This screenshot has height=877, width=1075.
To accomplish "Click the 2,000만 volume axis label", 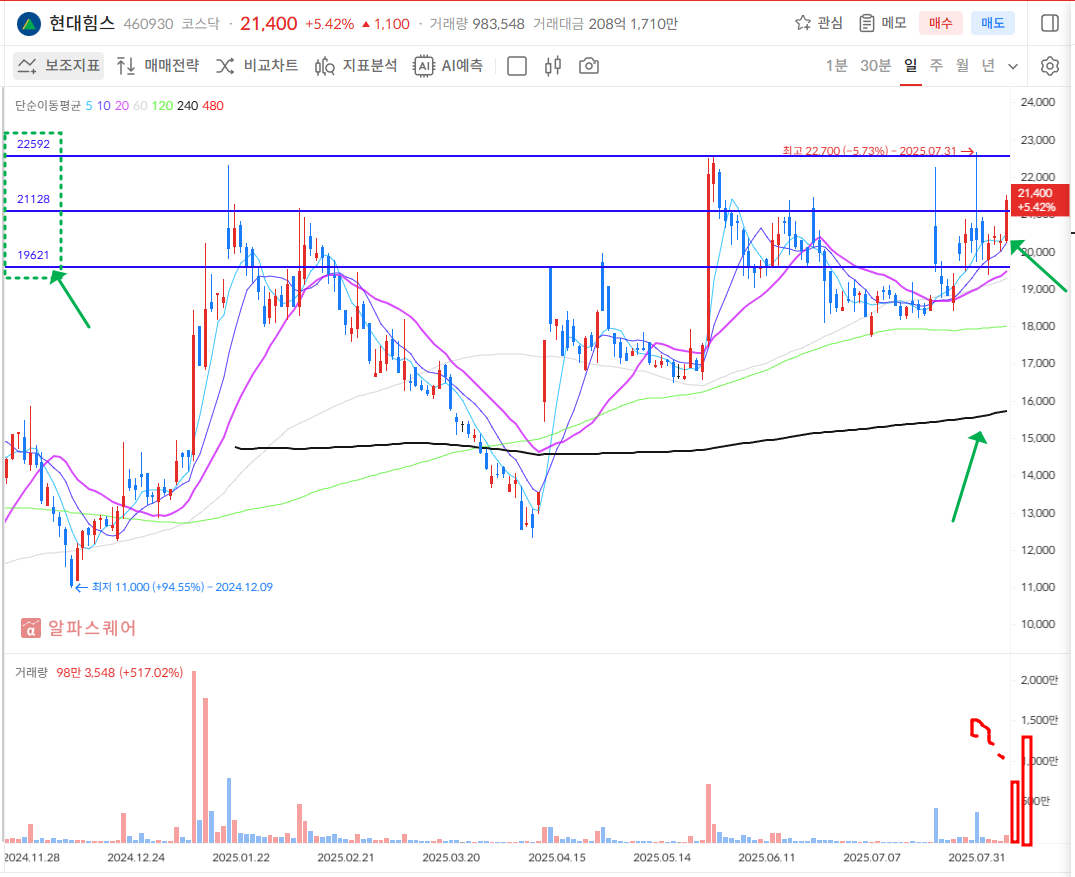I will click(1039, 680).
